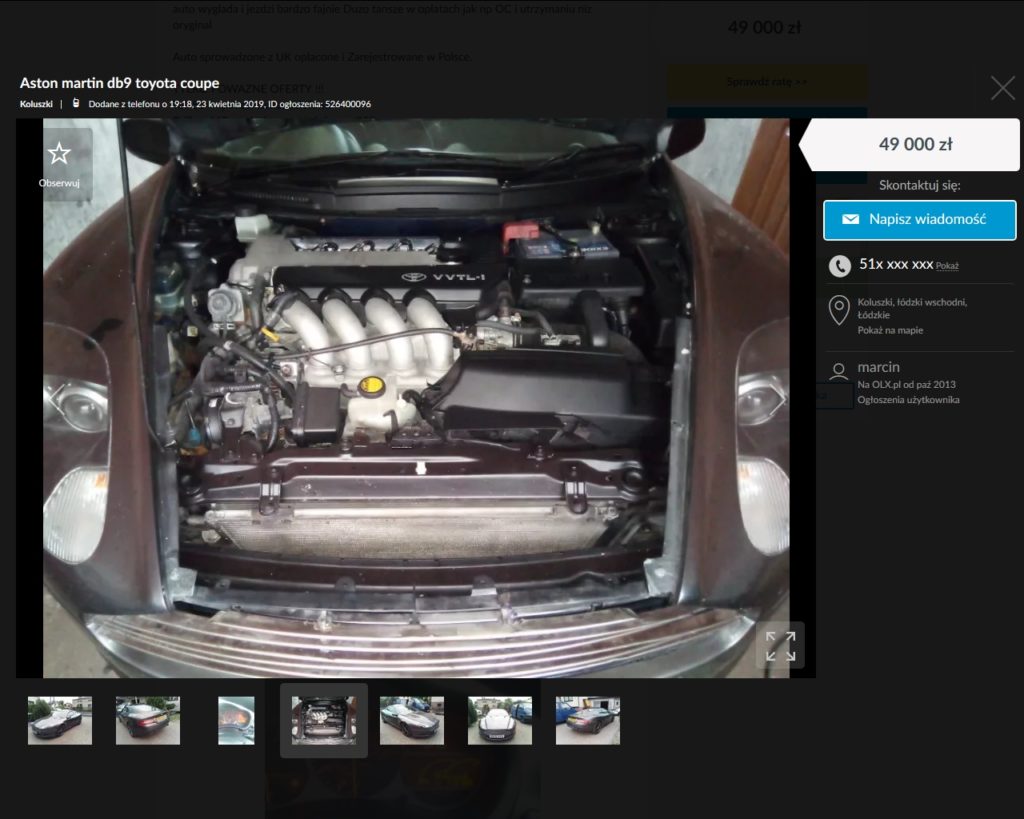Image resolution: width=1024 pixels, height=819 pixels.
Task: Click the Napisz wiadomość button
Action: (920, 220)
